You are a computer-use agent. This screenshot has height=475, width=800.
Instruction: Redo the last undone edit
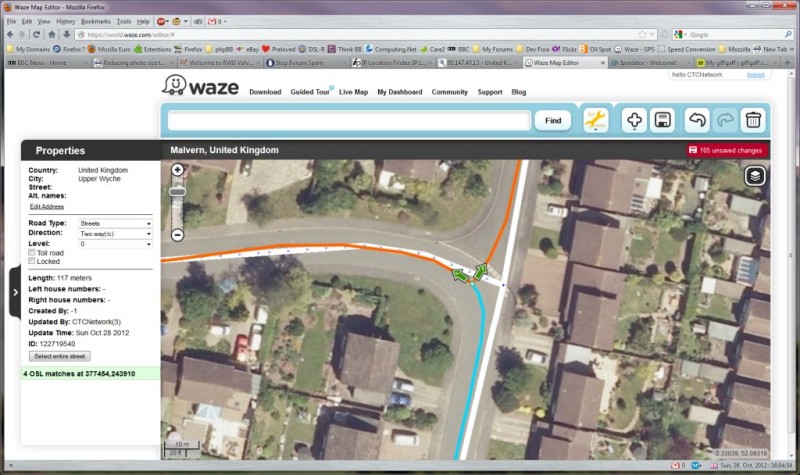click(725, 120)
